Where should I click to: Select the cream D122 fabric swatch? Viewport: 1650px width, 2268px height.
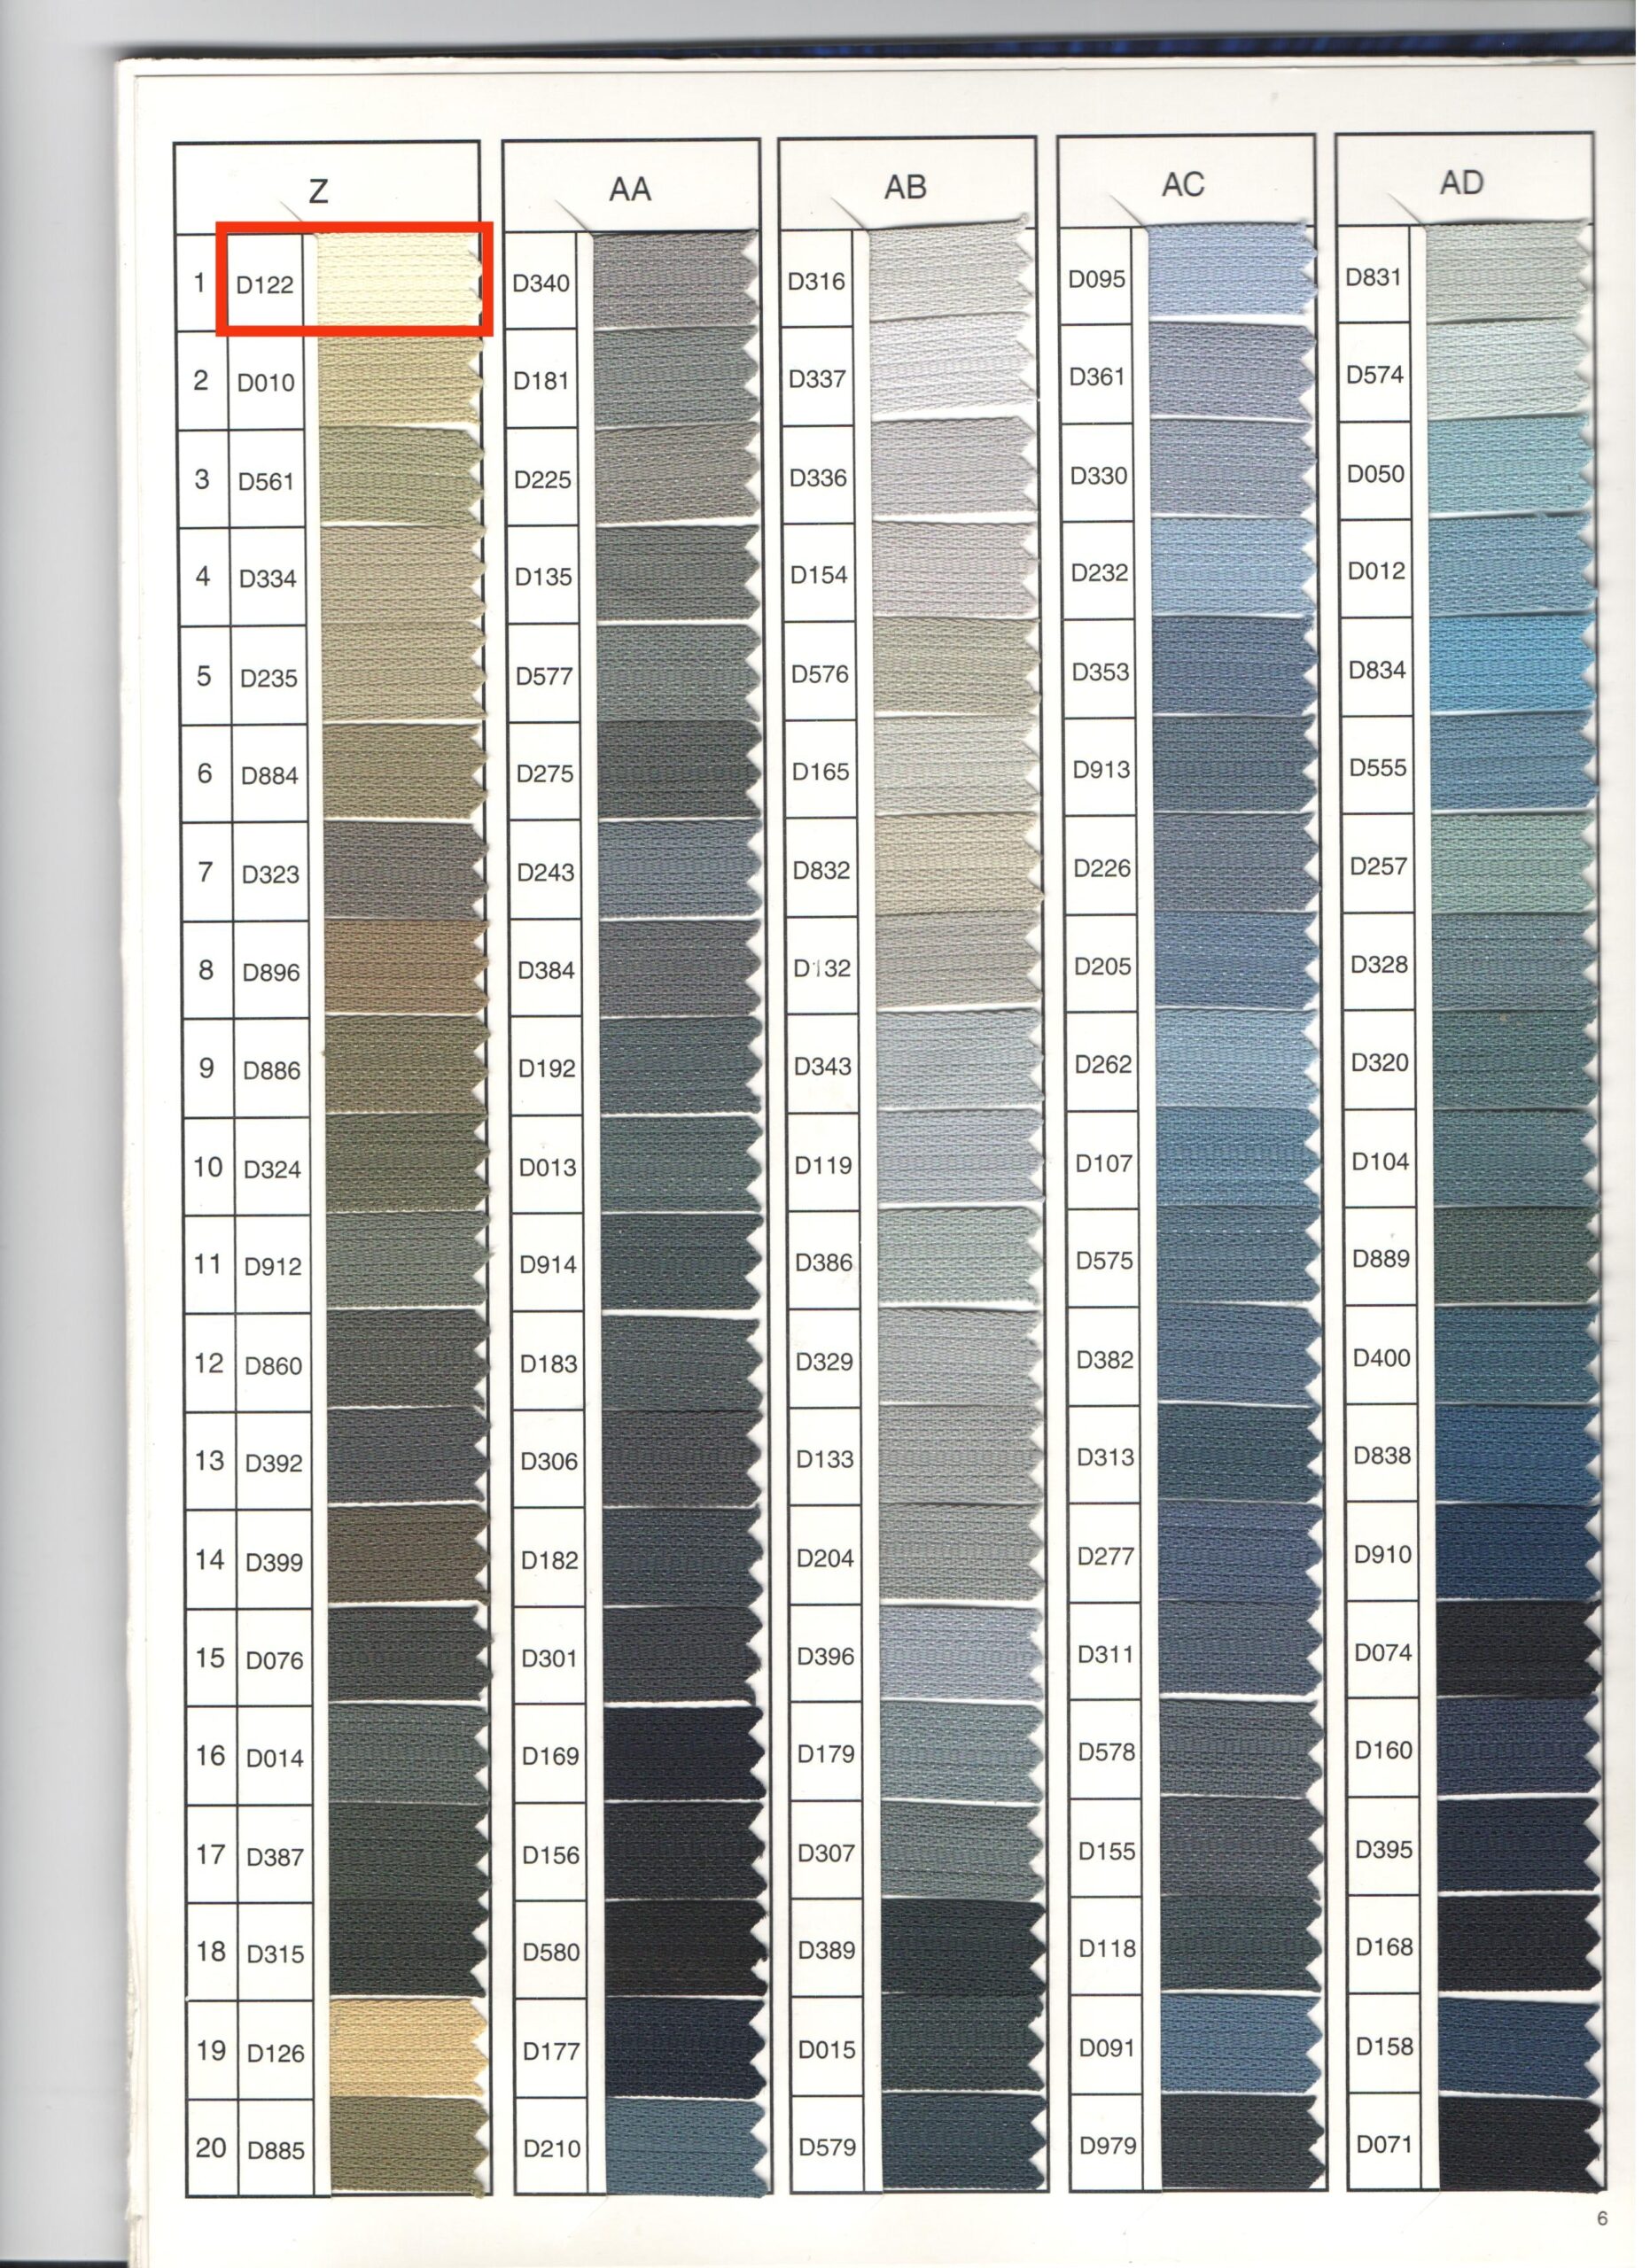tap(400, 280)
